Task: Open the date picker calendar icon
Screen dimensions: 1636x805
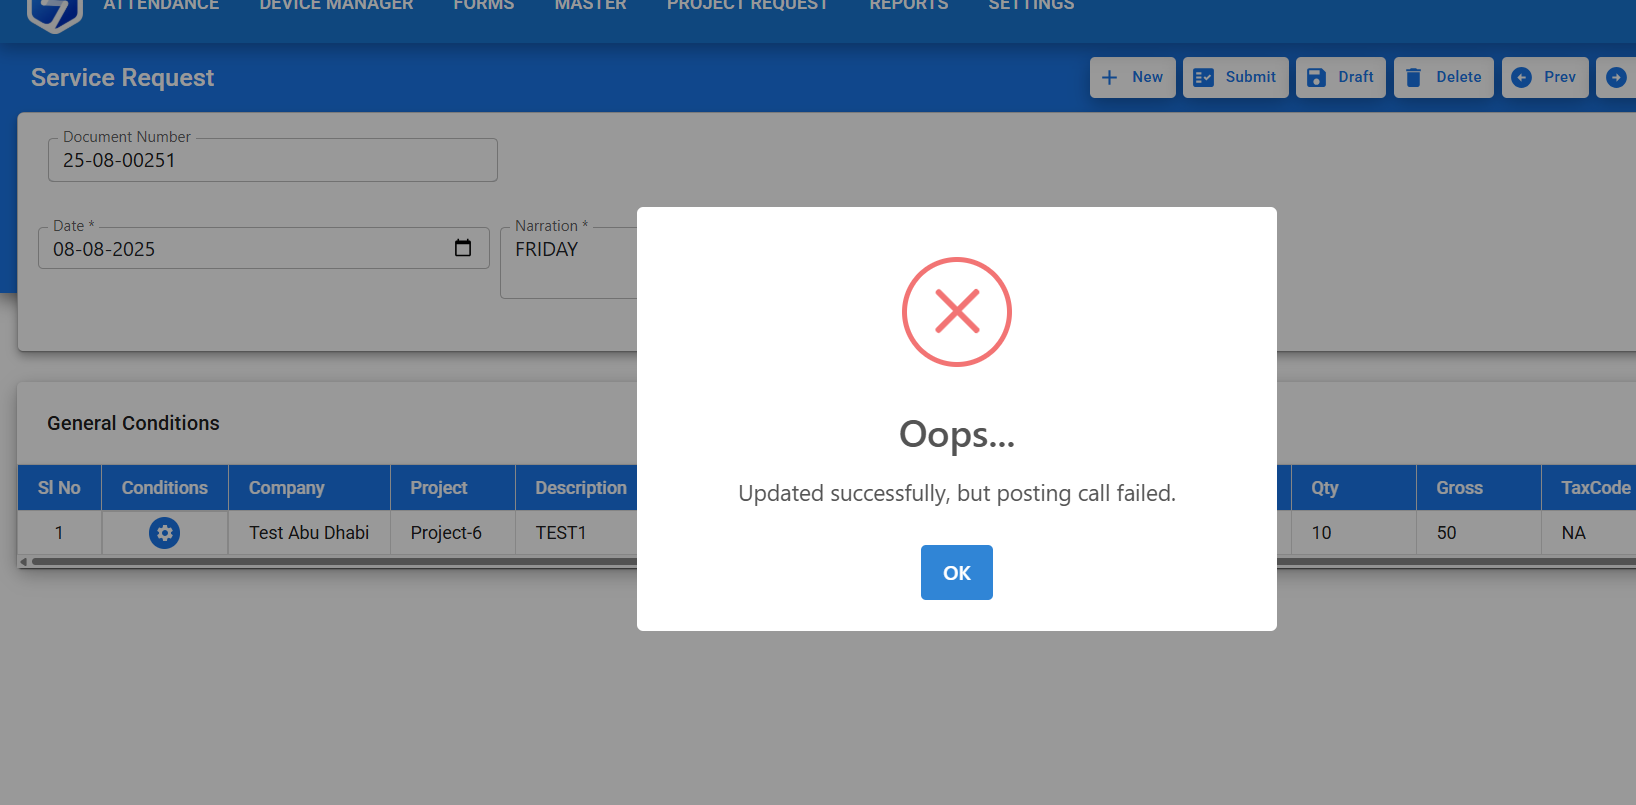Action: (462, 248)
